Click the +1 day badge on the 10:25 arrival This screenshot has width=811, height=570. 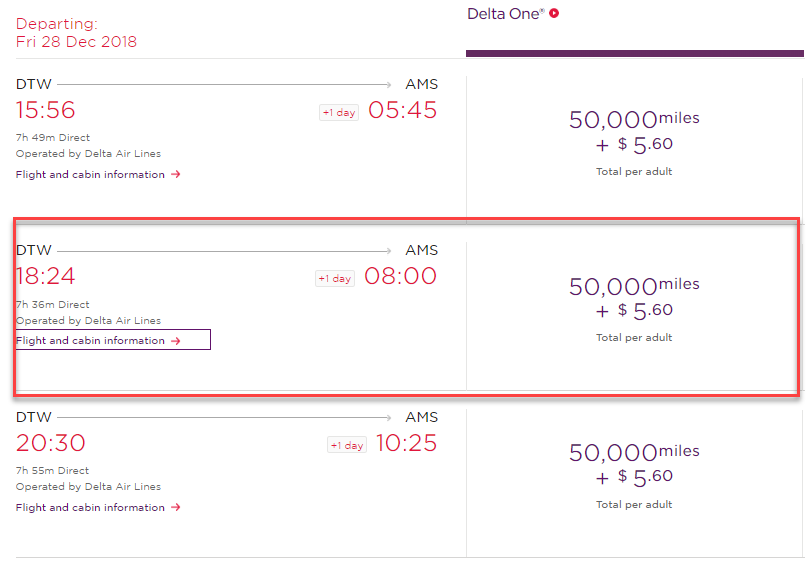click(x=346, y=445)
